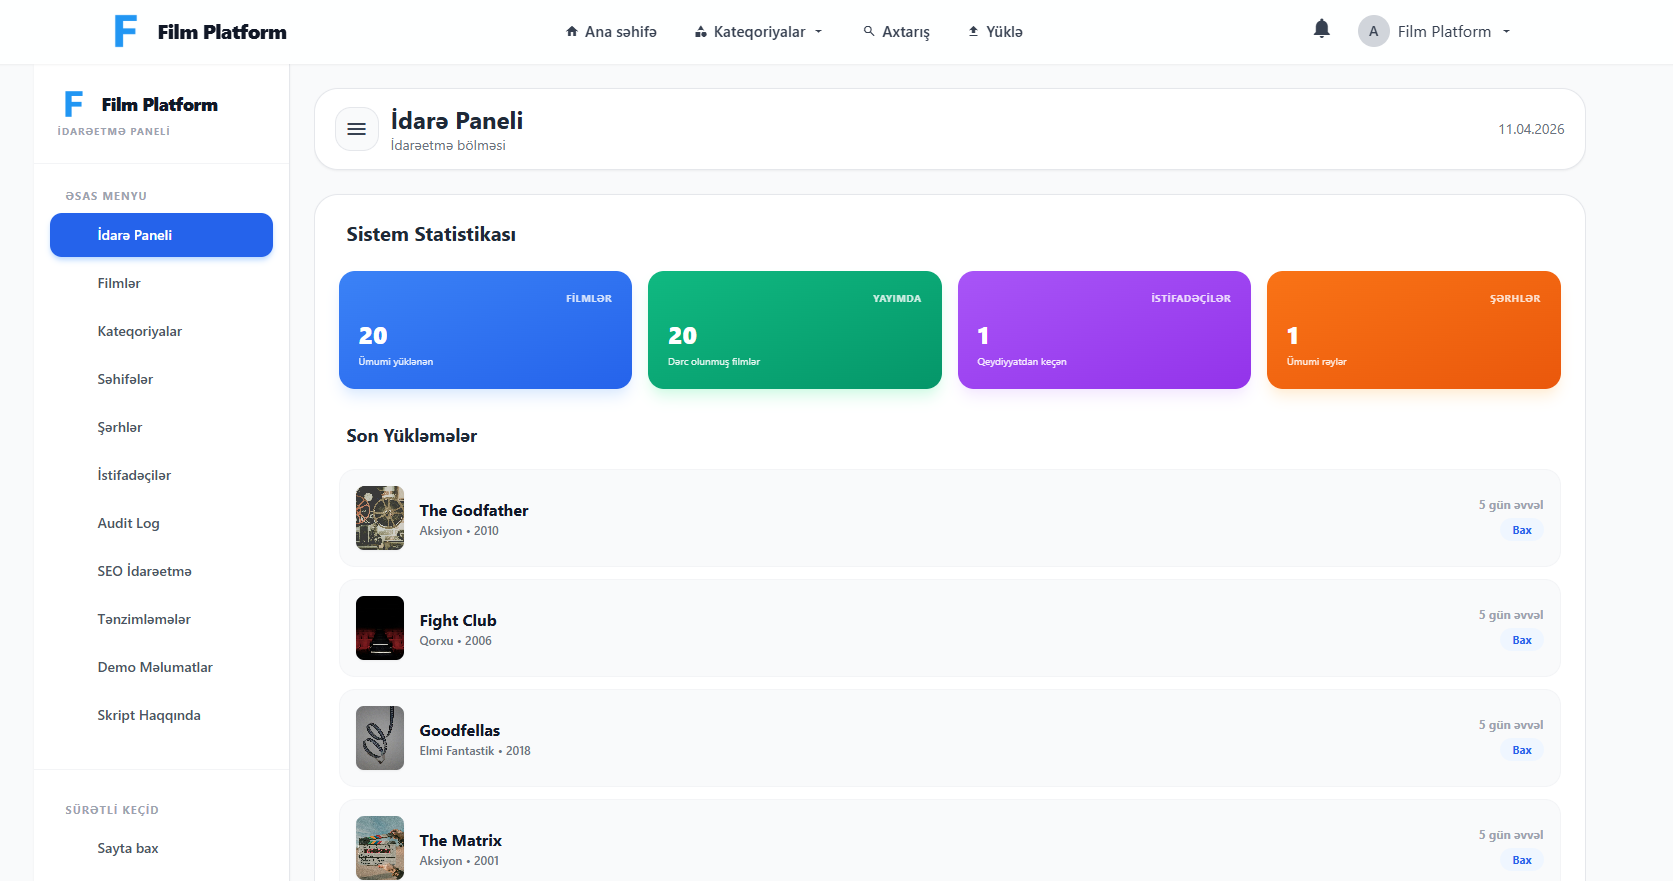Screen dimensions: 1673x881
Task: Click the orange Şərhlər statistics card
Action: [x=1413, y=330]
